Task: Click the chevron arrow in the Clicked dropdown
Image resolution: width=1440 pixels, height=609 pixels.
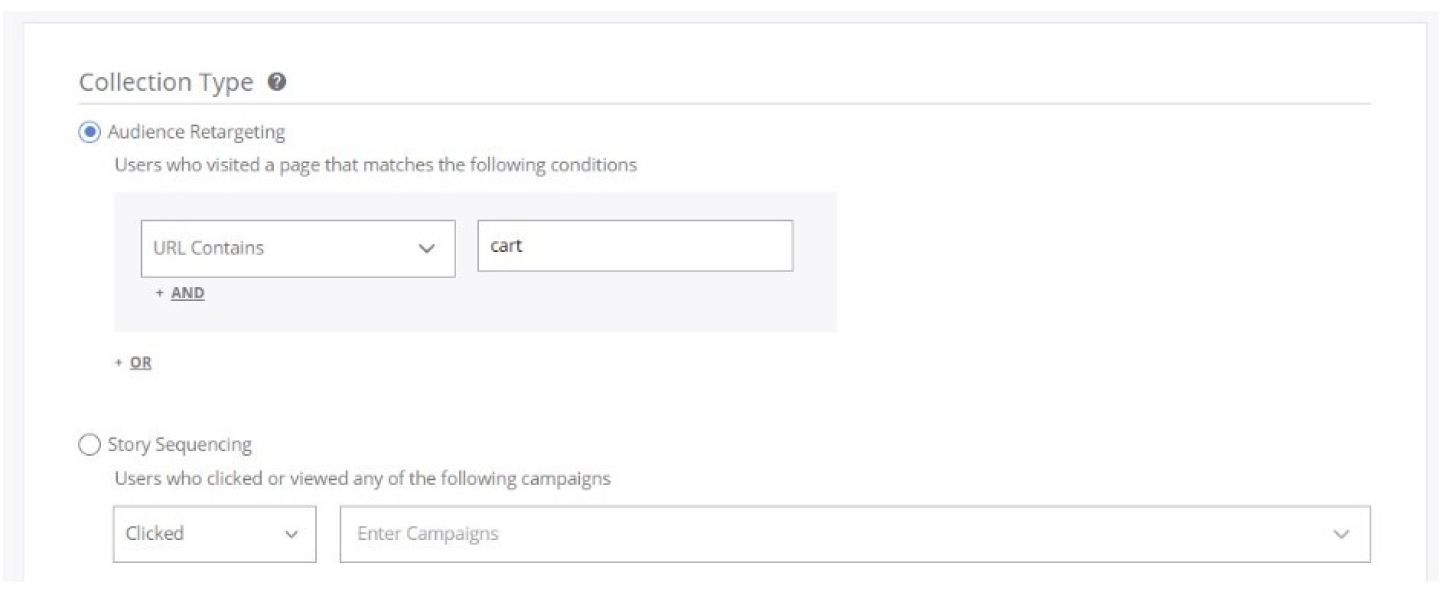Action: tap(292, 535)
